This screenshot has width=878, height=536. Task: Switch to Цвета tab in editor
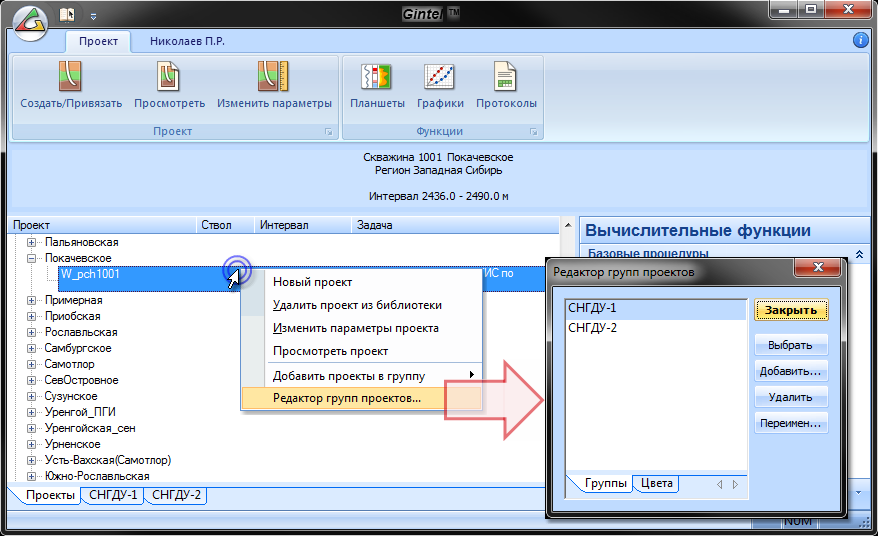[x=656, y=483]
